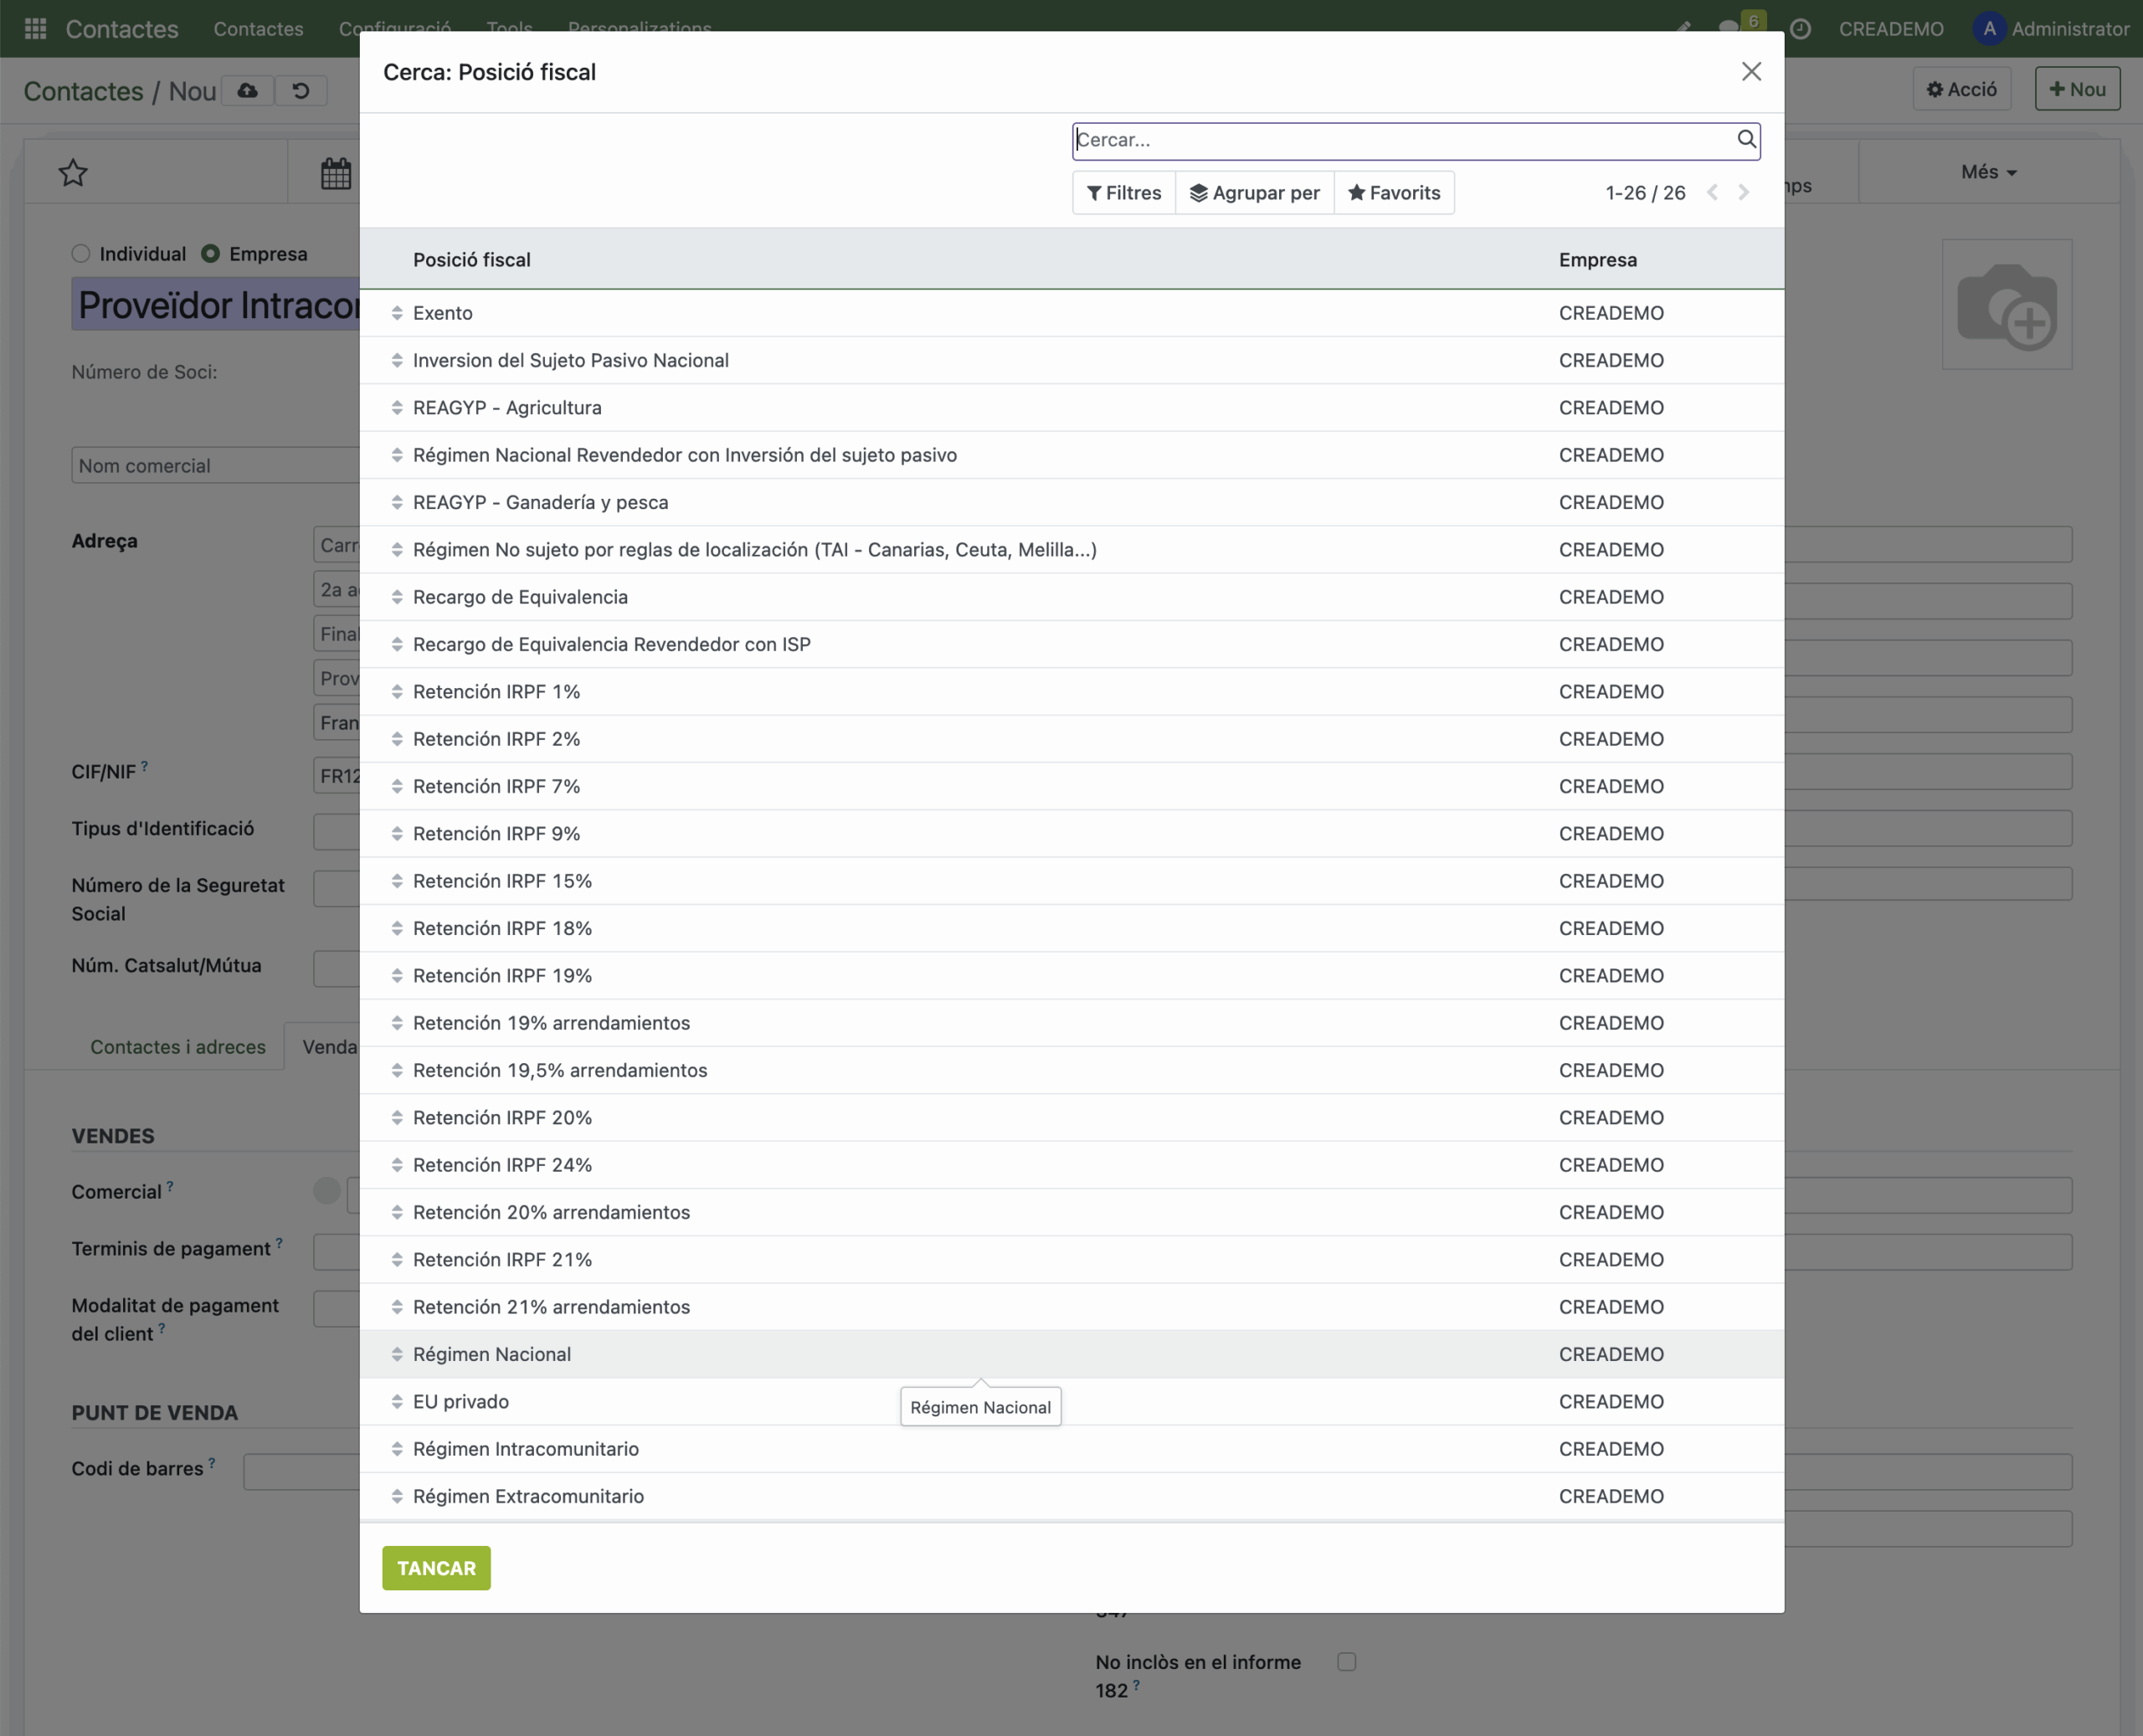Open the Filtres dropdown
The height and width of the screenshot is (1736, 2143).
[x=1124, y=193]
